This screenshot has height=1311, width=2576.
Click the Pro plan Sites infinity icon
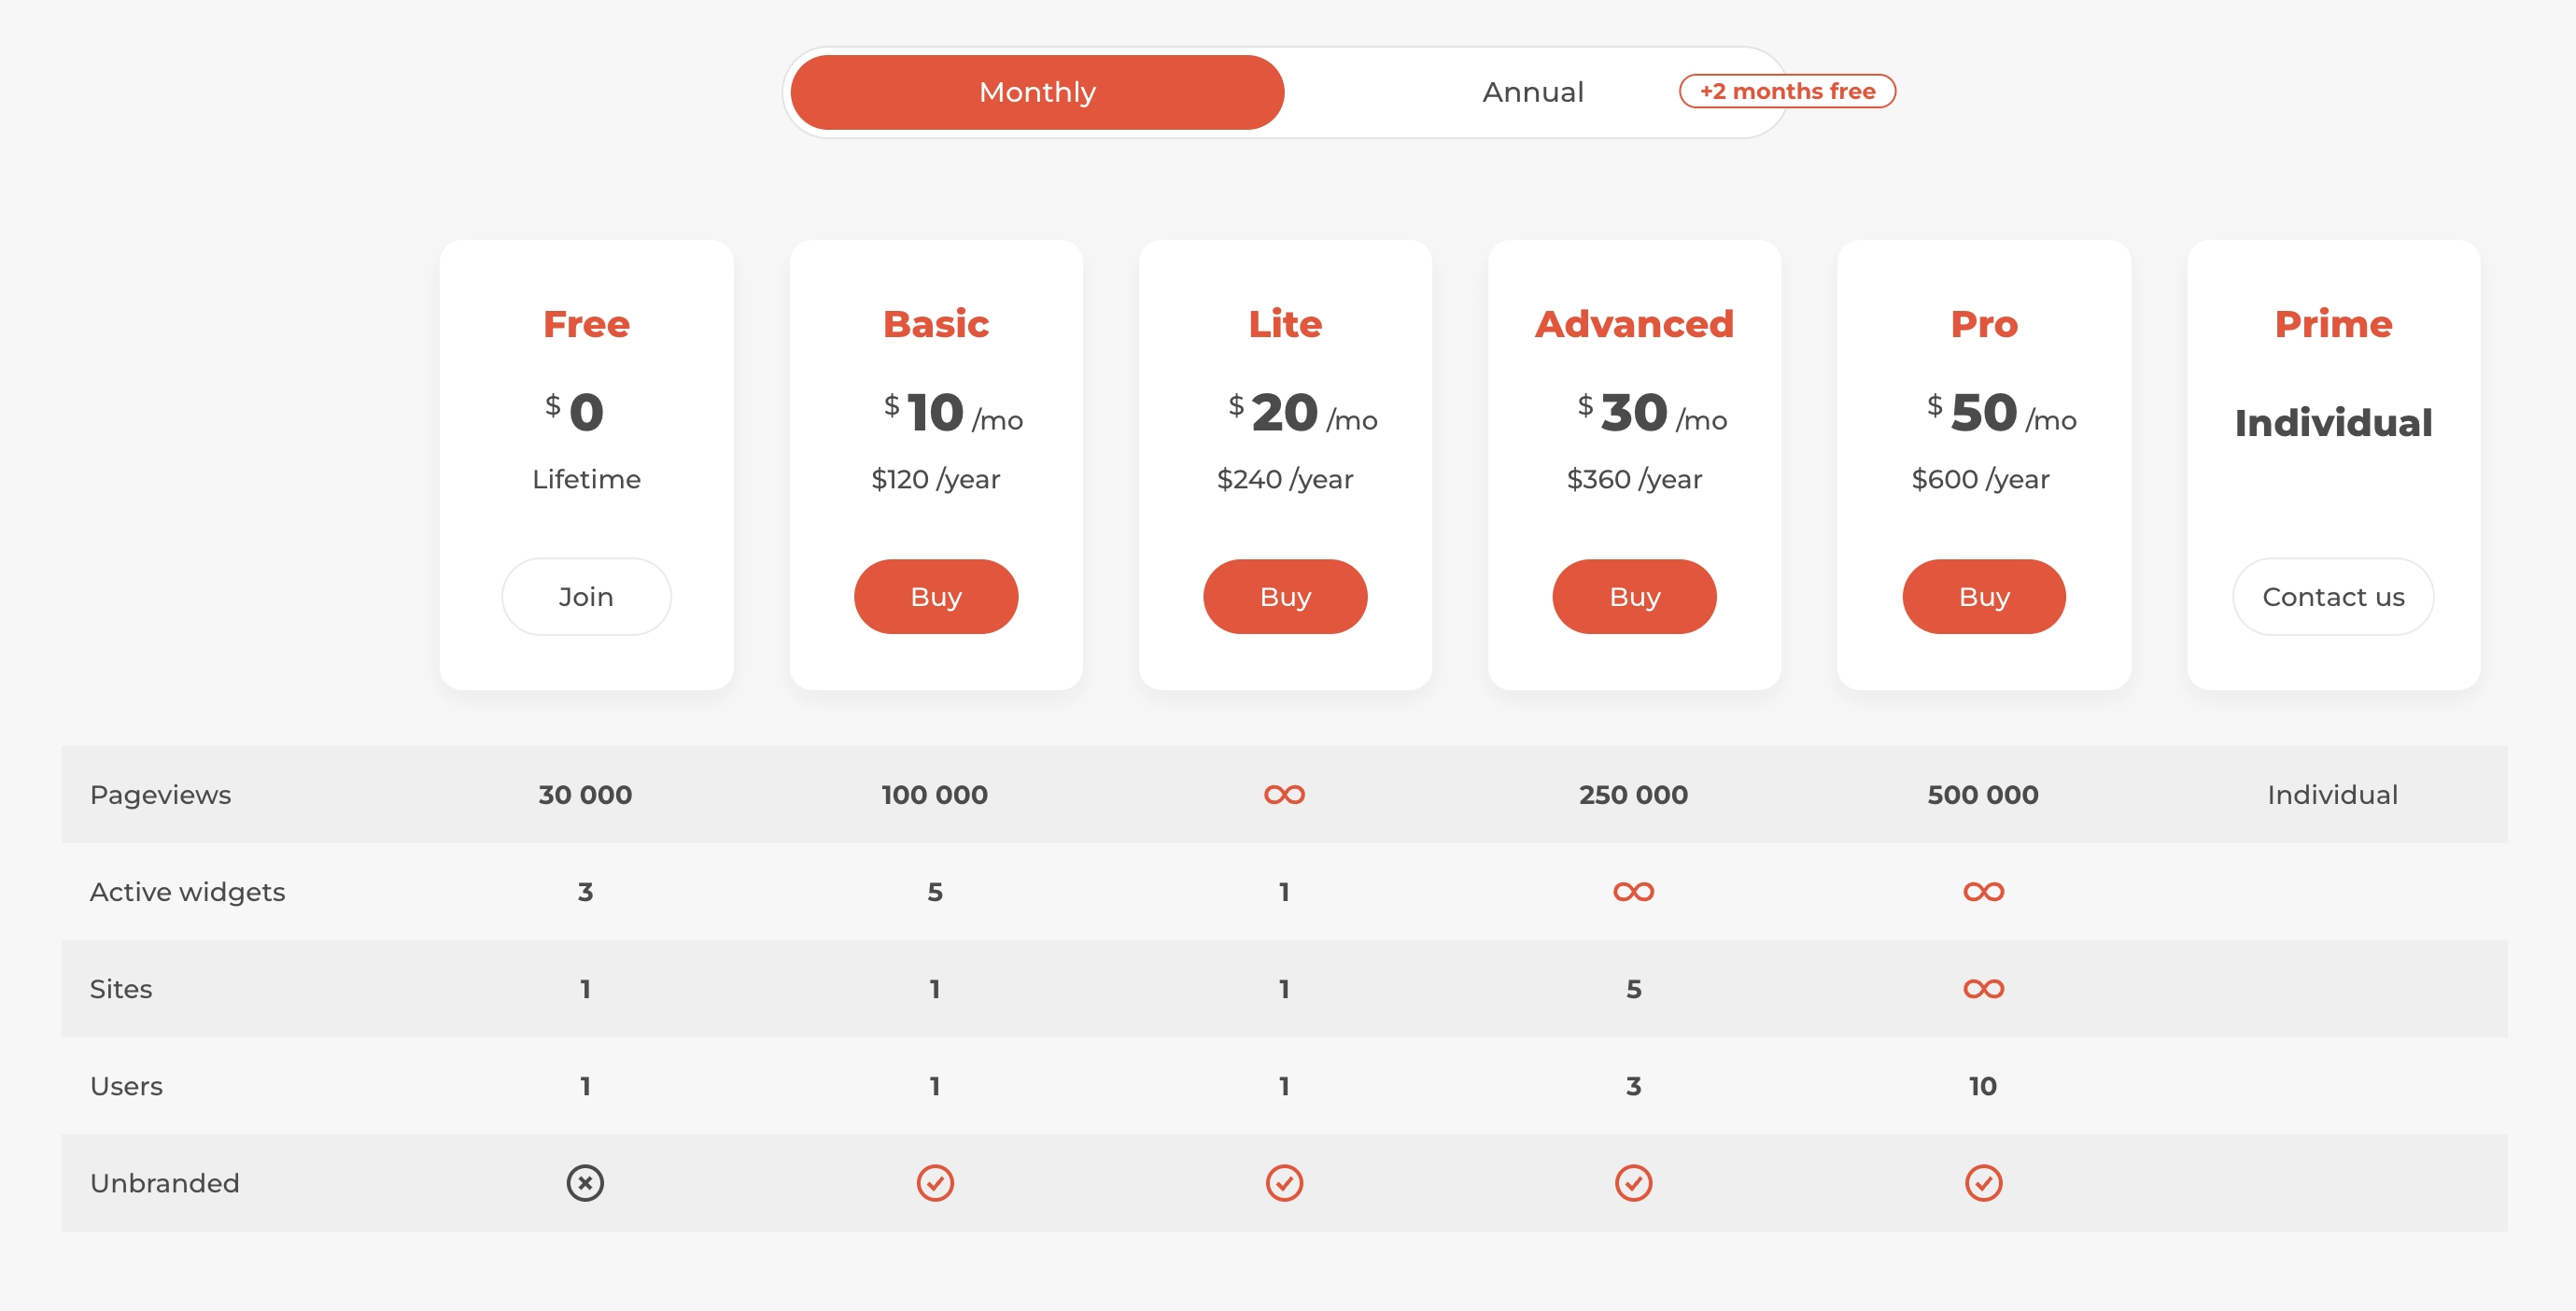[1983, 989]
